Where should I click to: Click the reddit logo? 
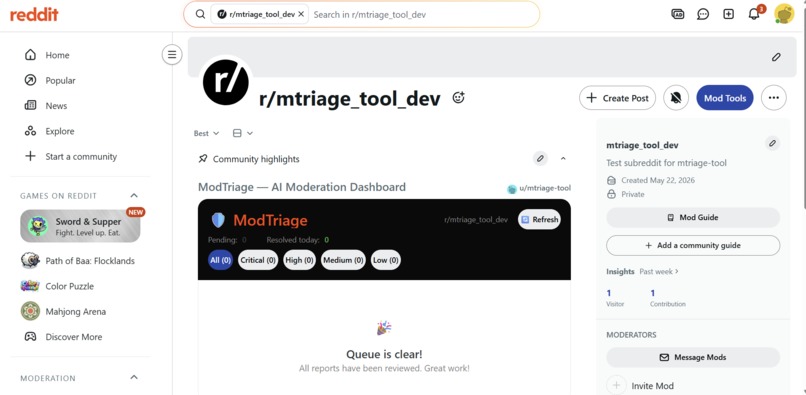pos(34,14)
